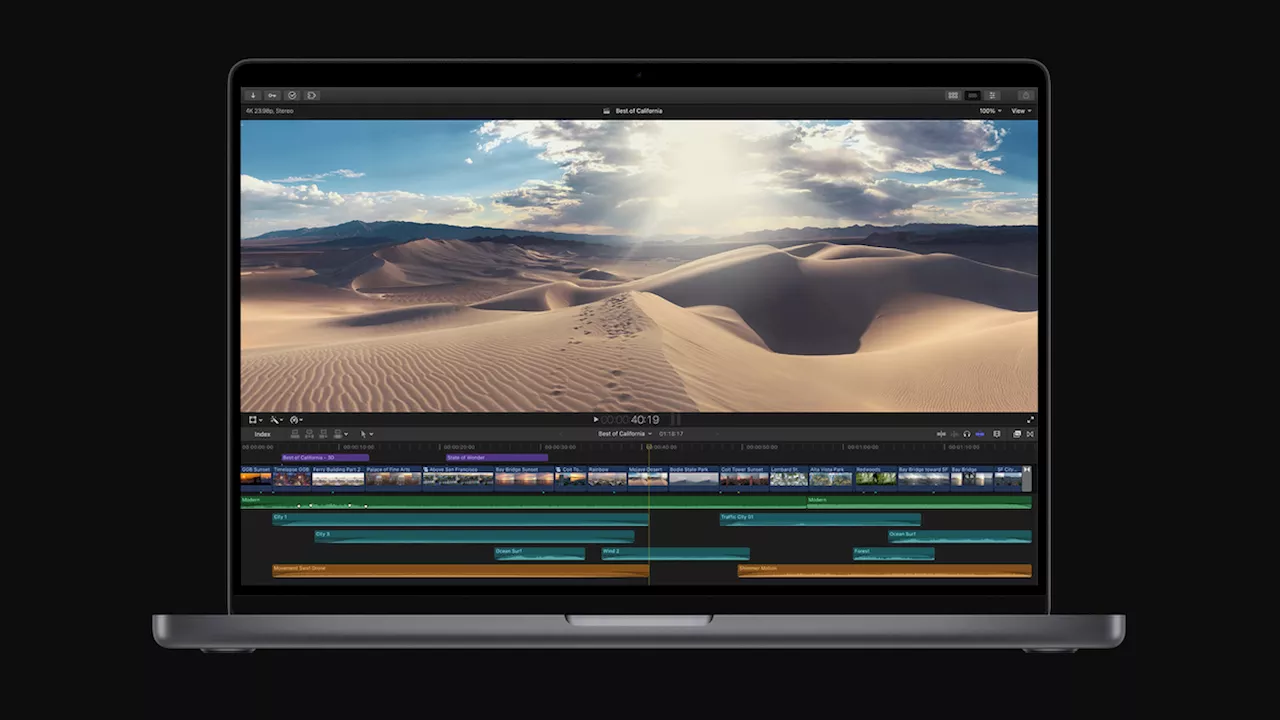Click the project duration 01:18:17 text
This screenshot has height=720, width=1280.
pyautogui.click(x=671, y=434)
